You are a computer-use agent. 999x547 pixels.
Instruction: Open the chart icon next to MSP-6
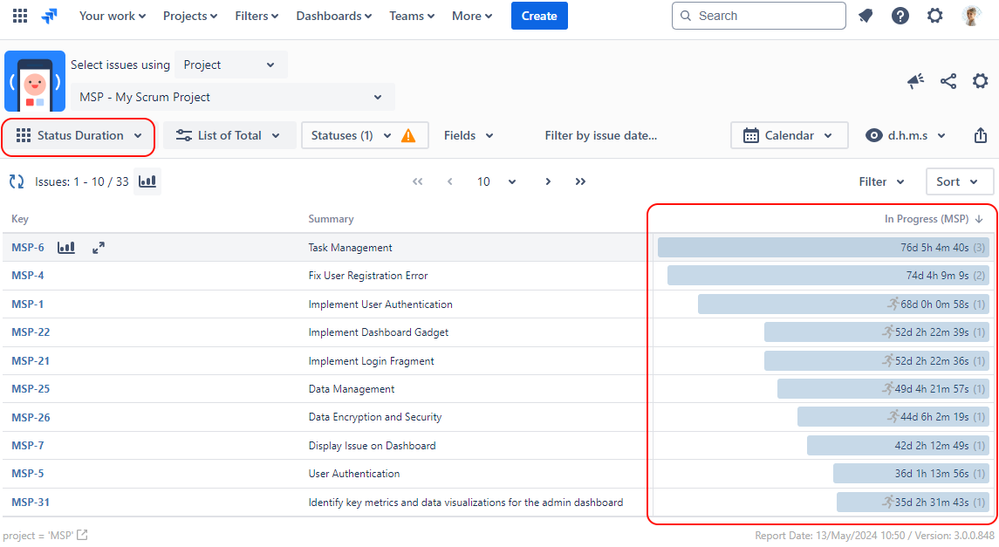click(66, 248)
